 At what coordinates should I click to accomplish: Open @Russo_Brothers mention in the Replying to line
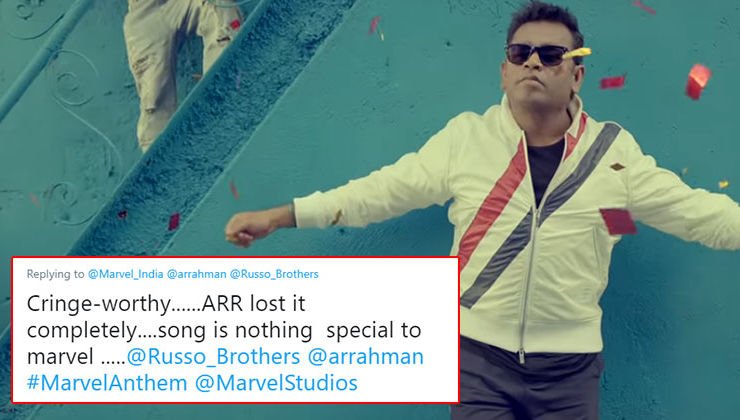(274, 274)
